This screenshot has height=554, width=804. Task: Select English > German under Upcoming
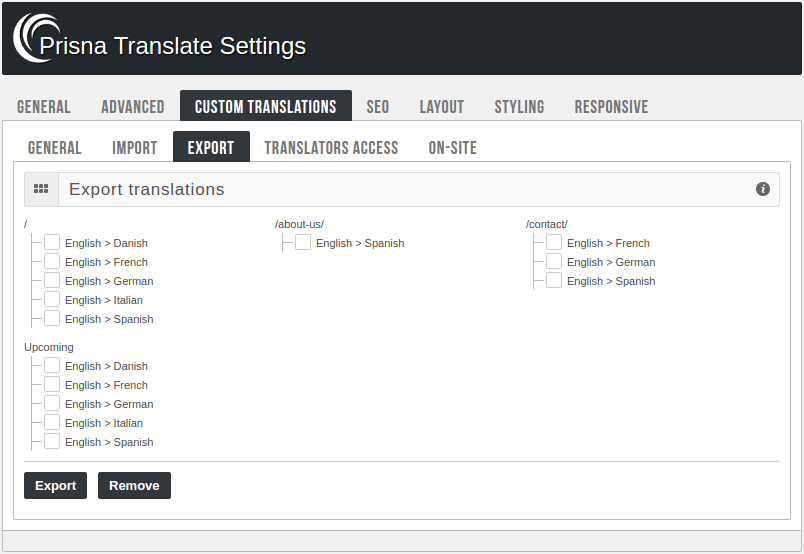pyautogui.click(x=52, y=403)
